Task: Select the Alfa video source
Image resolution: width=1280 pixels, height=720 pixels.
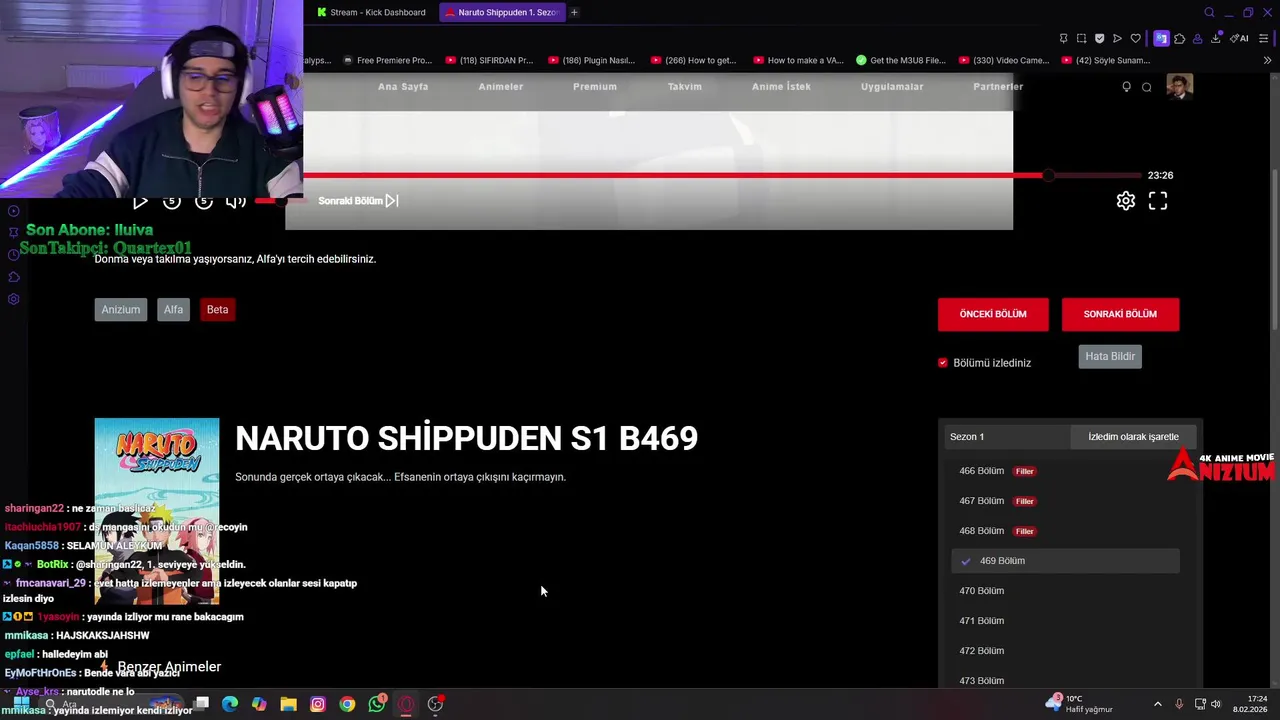Action: [173, 309]
